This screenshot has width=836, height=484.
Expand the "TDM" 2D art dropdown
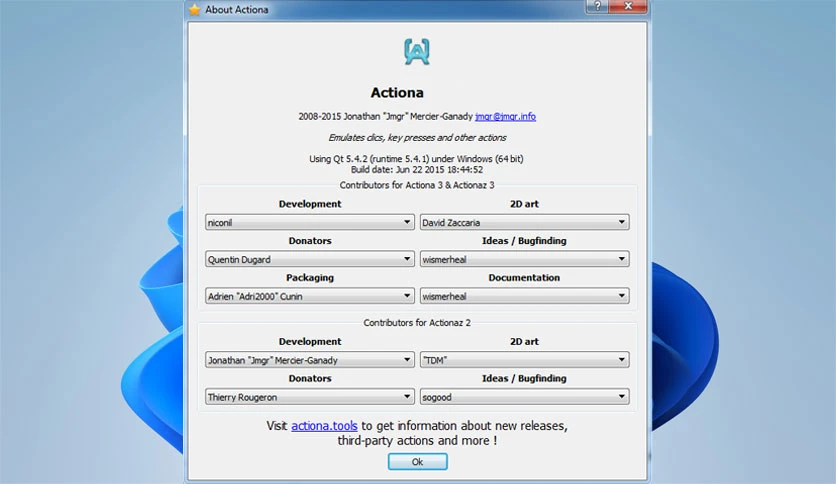click(525, 360)
